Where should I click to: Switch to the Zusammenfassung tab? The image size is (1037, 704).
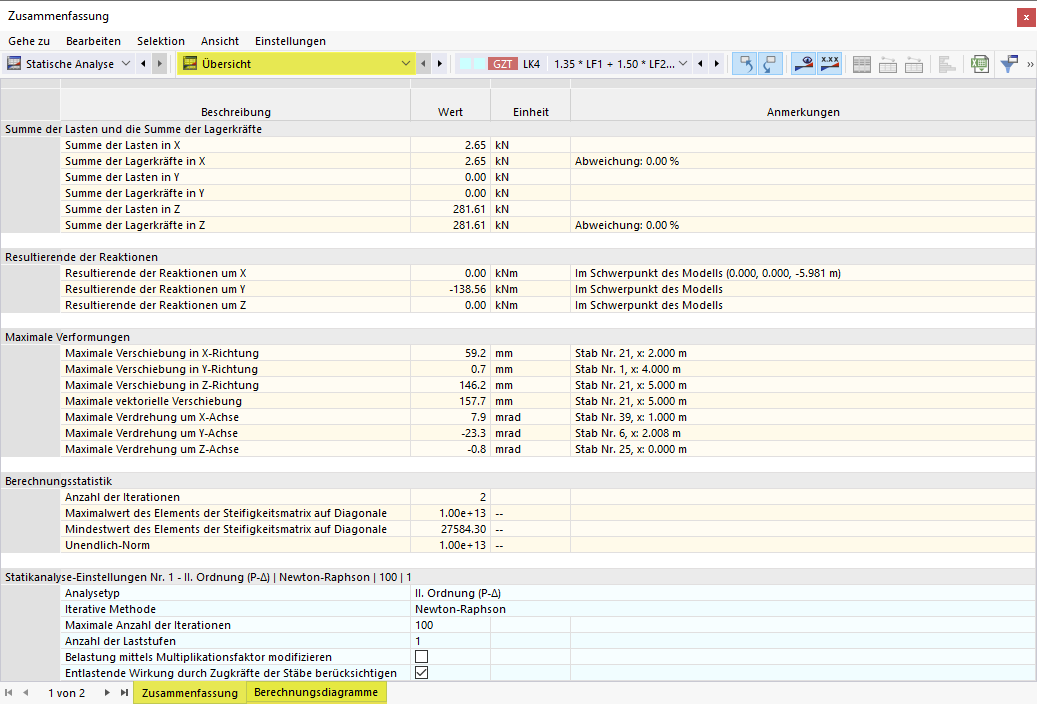190,693
